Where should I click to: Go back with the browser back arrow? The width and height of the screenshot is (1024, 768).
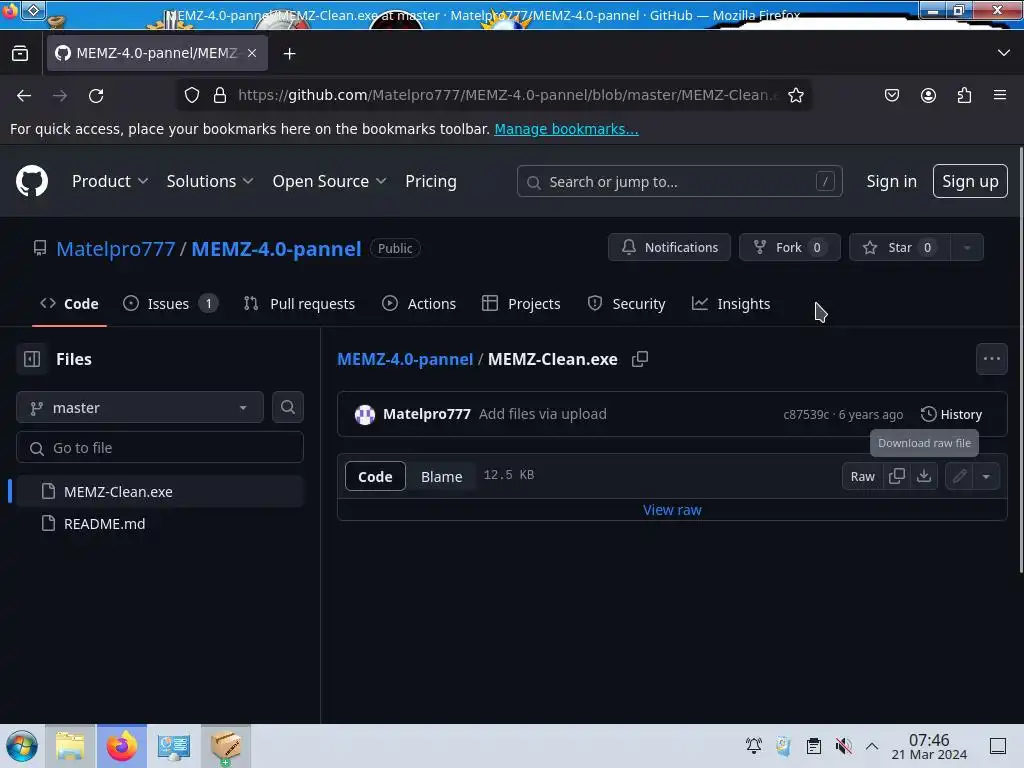(24, 96)
